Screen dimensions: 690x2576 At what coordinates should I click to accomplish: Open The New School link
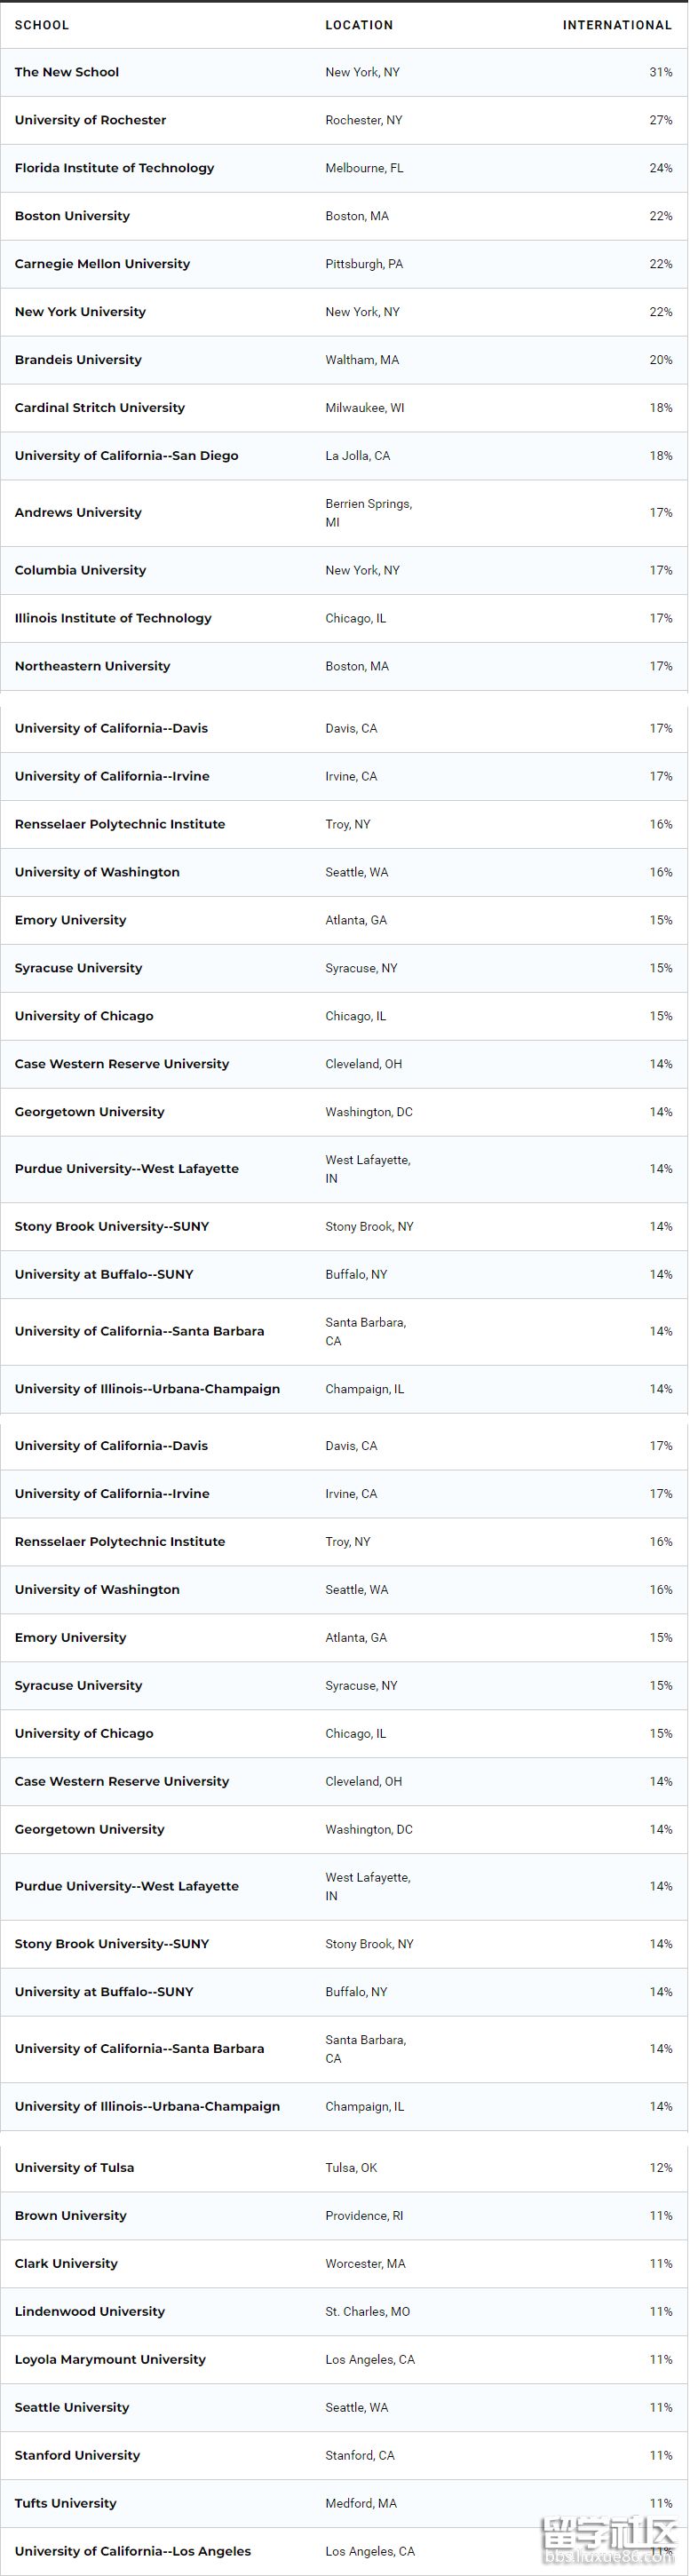coord(67,72)
